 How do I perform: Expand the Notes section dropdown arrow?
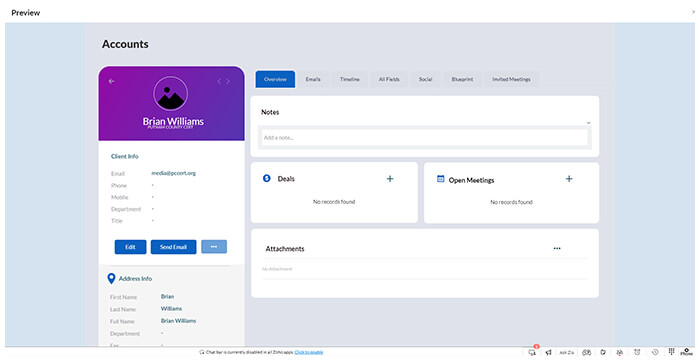click(588, 123)
